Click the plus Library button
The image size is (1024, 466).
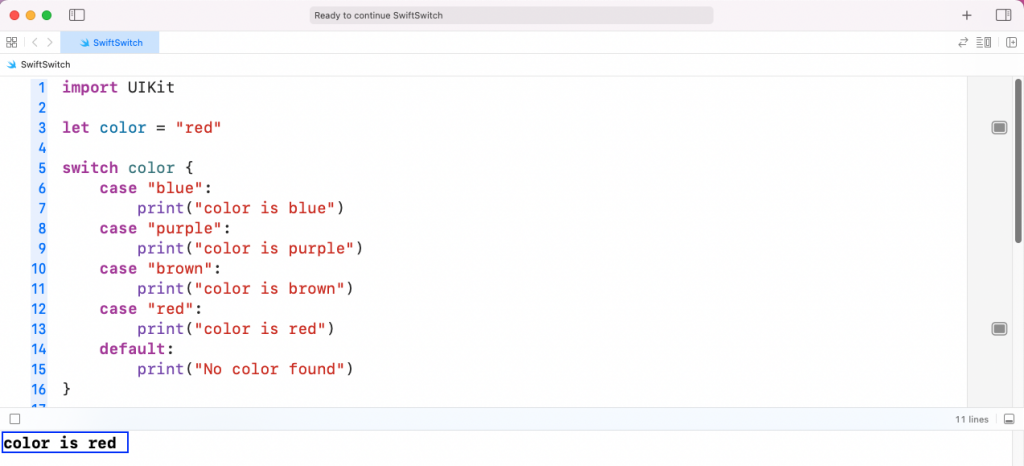pyautogui.click(x=967, y=15)
